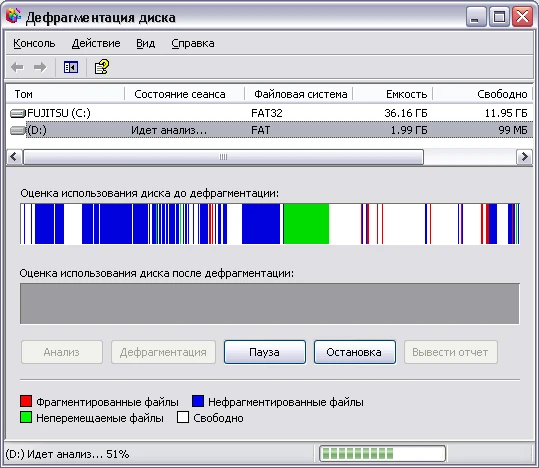Click the horizontal scrollbar left arrow
Image resolution: width=539 pixels, height=468 pixels.
click(x=14, y=157)
